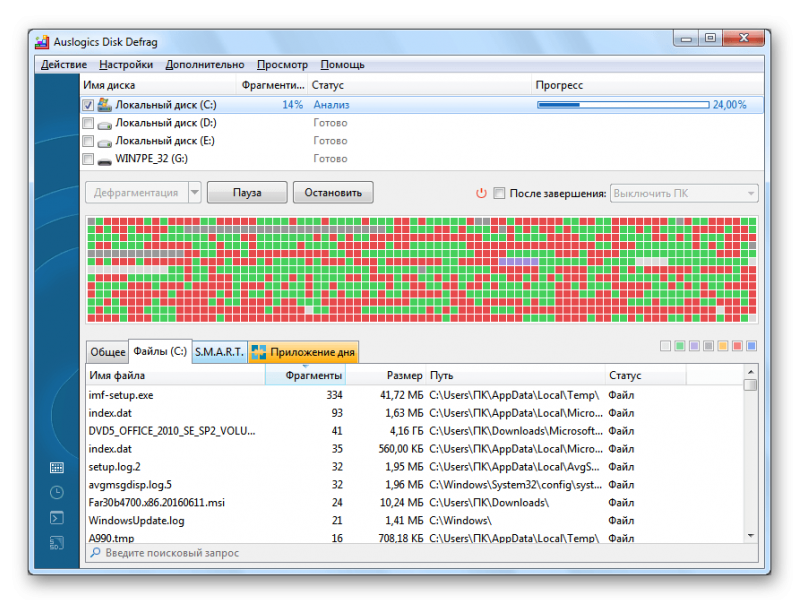Click the WIN7PE_32 (G:) drive icon

[105, 160]
